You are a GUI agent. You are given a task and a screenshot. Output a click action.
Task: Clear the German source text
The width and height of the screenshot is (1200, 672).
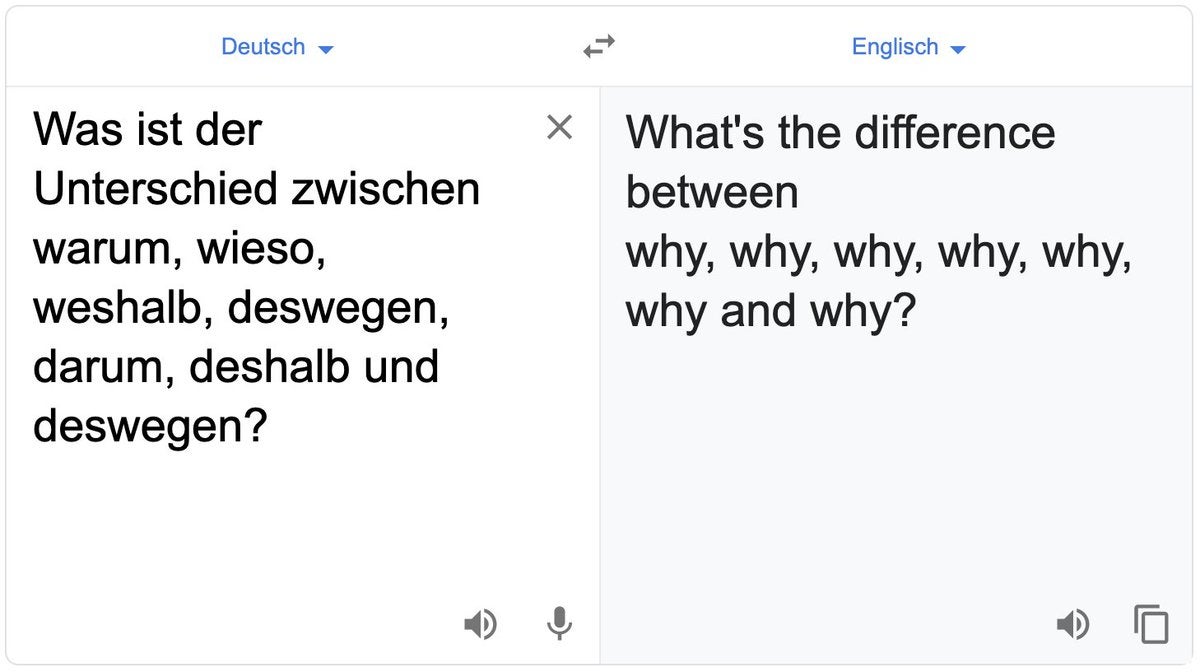click(x=560, y=128)
